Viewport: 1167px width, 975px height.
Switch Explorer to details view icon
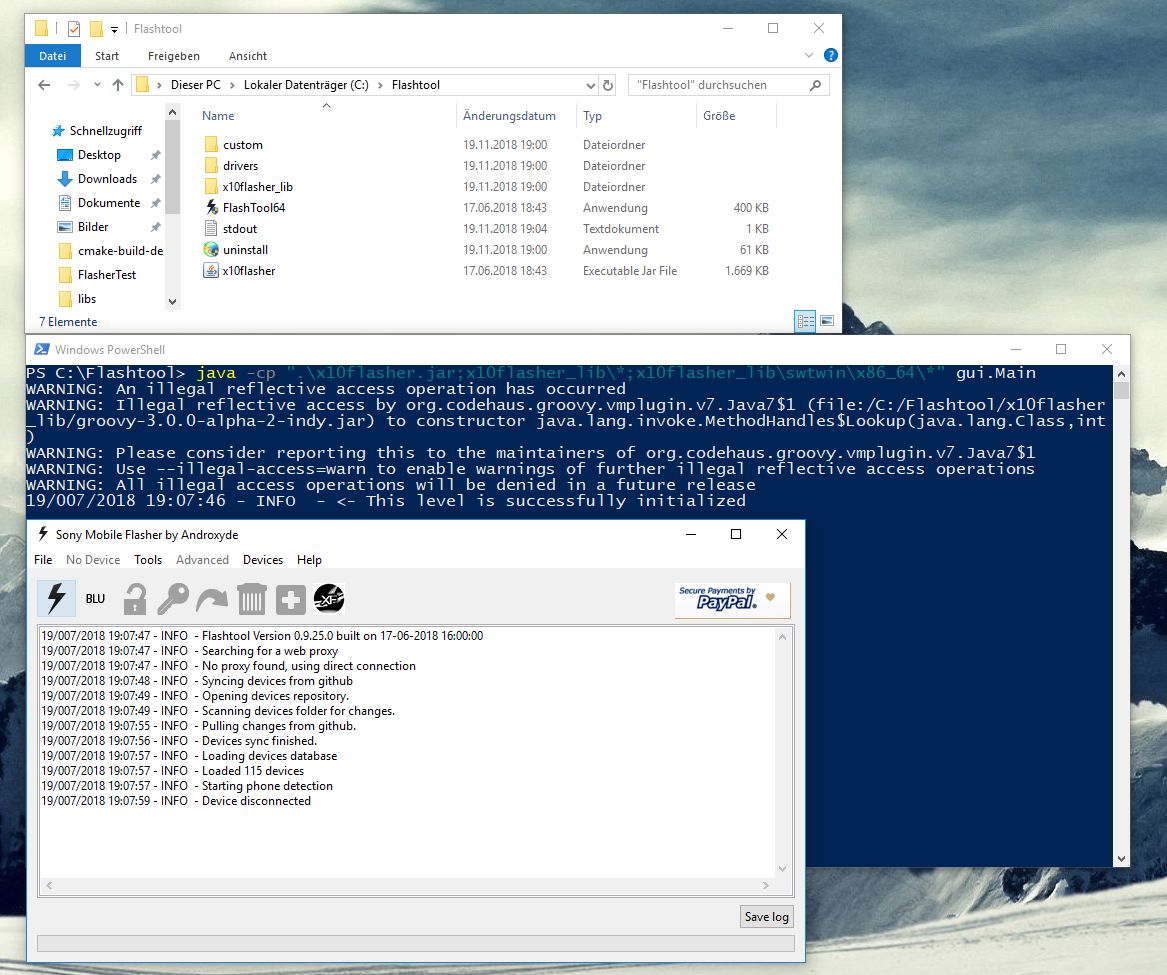pyautogui.click(x=805, y=321)
